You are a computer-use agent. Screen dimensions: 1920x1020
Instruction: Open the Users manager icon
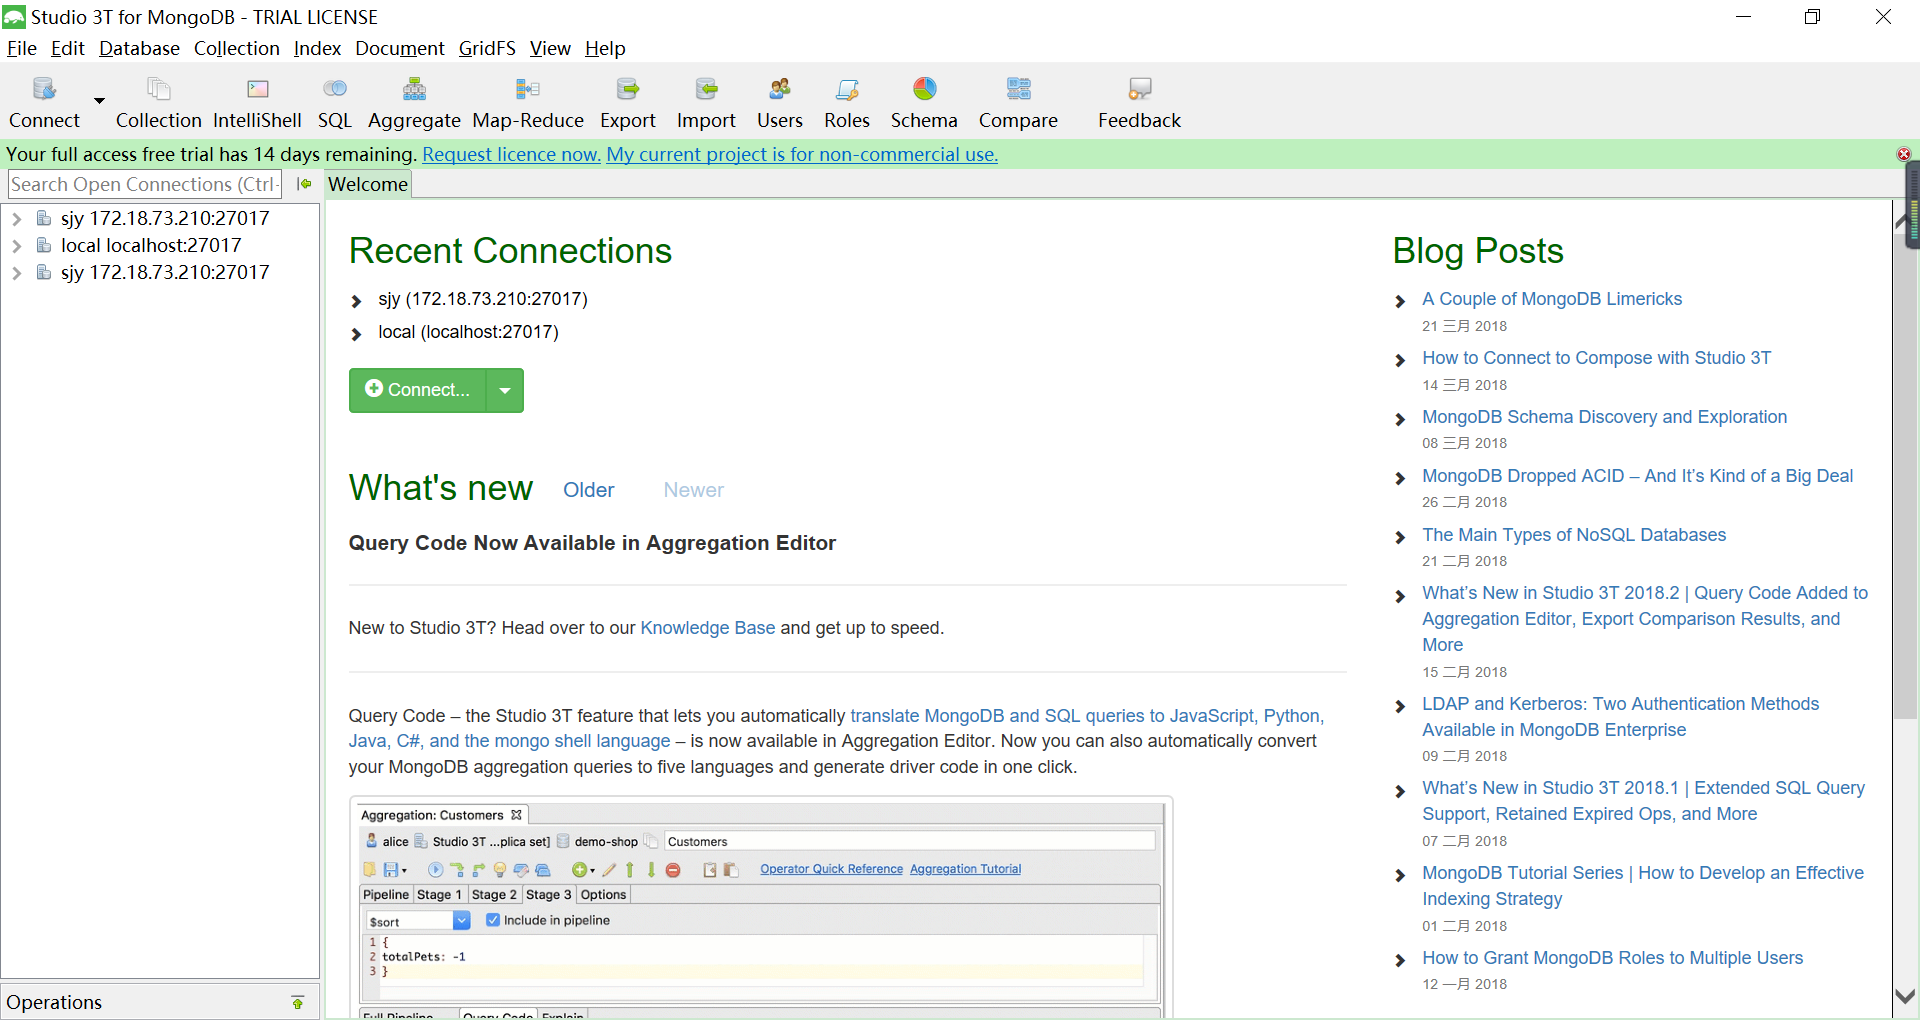pos(780,103)
